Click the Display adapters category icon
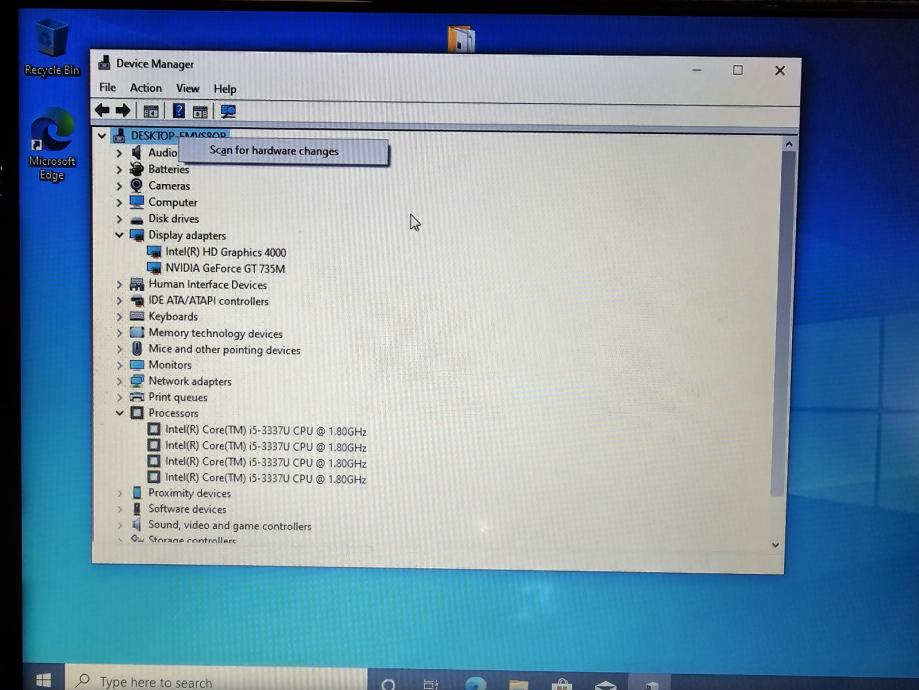 [x=137, y=235]
